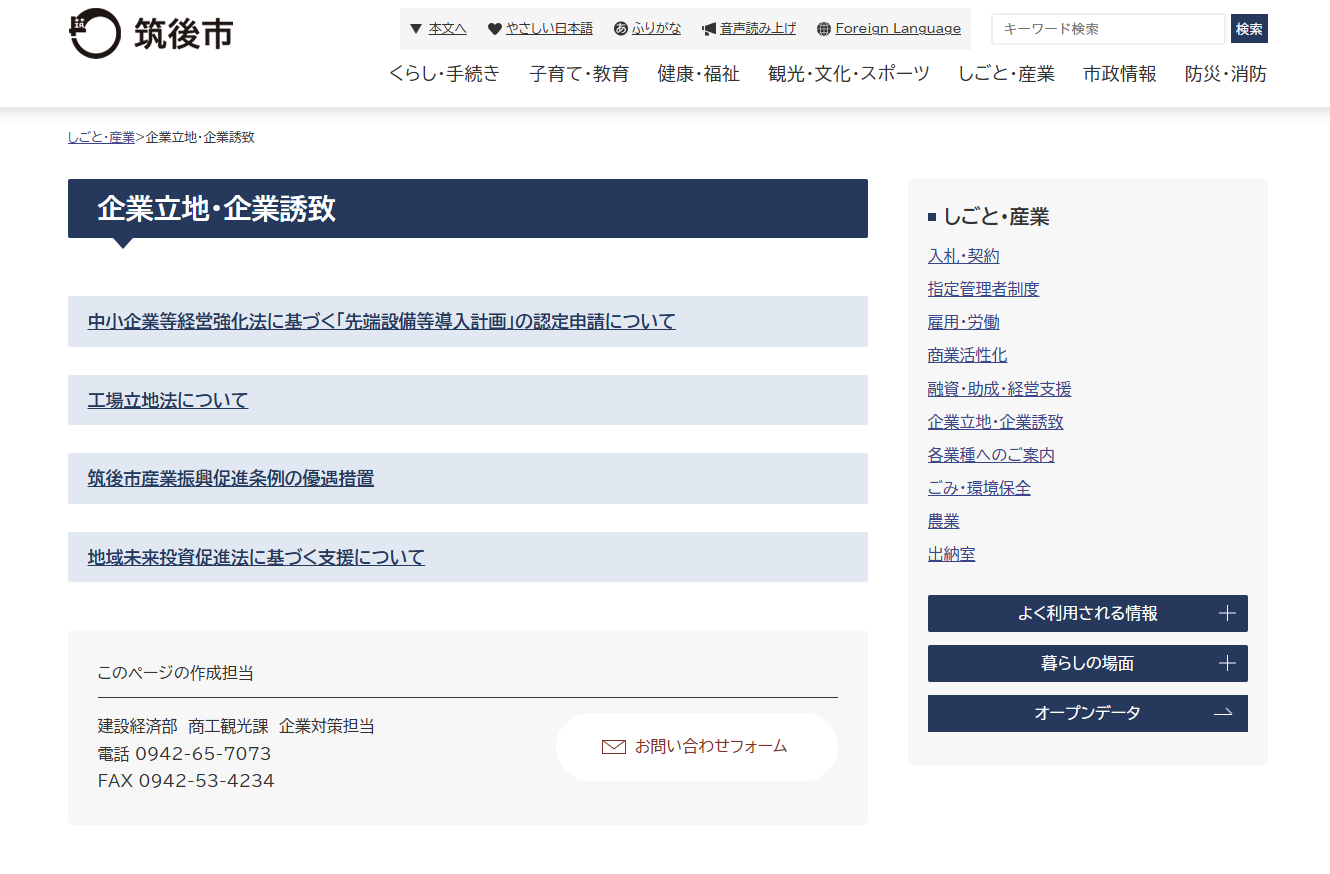Open くらし・手続き menu
This screenshot has height=874, width=1330.
[445, 73]
